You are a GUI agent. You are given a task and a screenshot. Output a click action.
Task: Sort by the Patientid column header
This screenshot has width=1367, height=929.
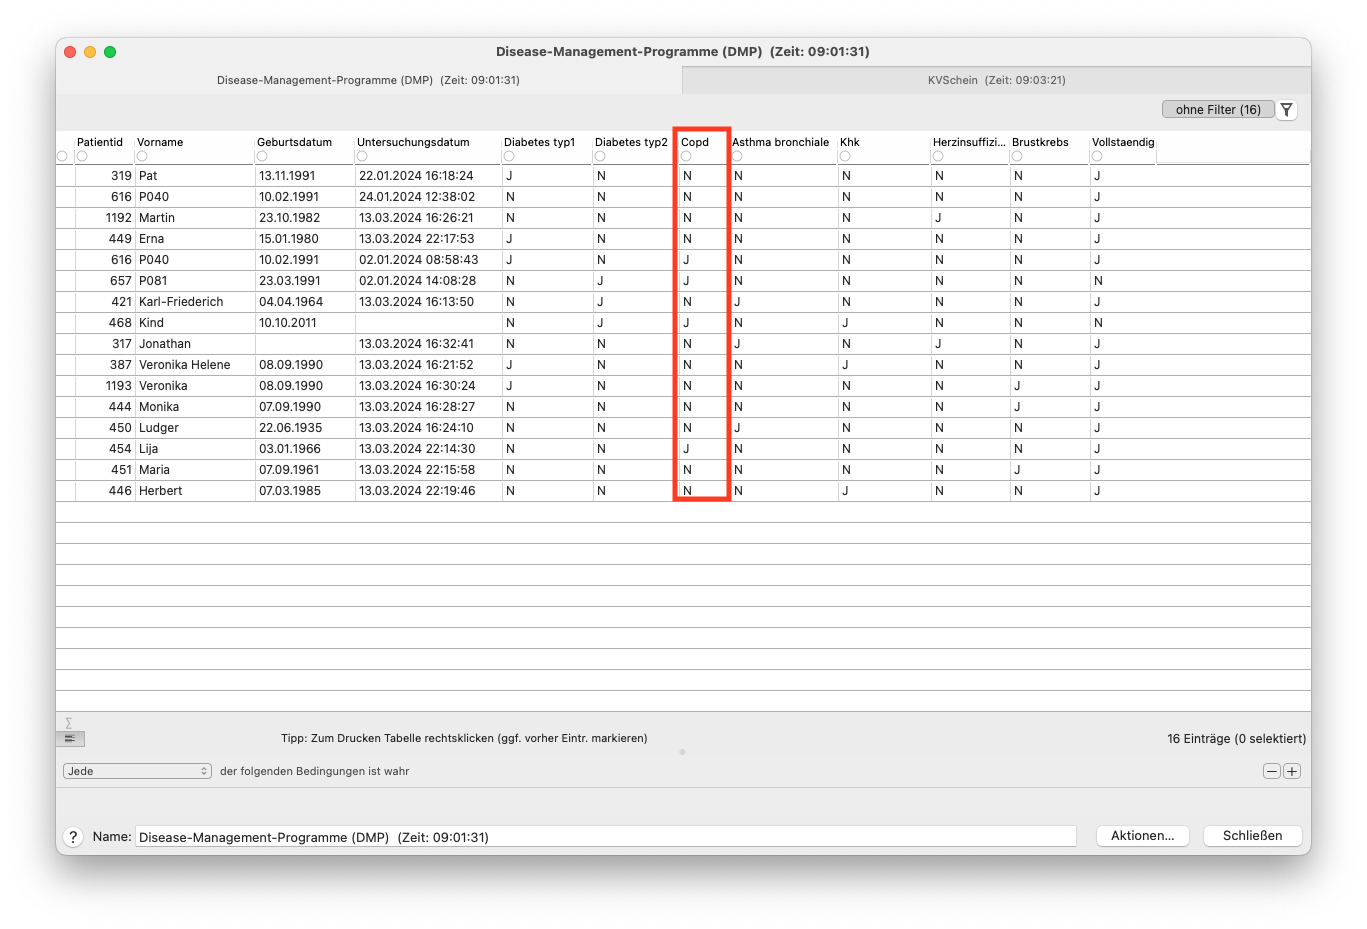click(x=100, y=142)
